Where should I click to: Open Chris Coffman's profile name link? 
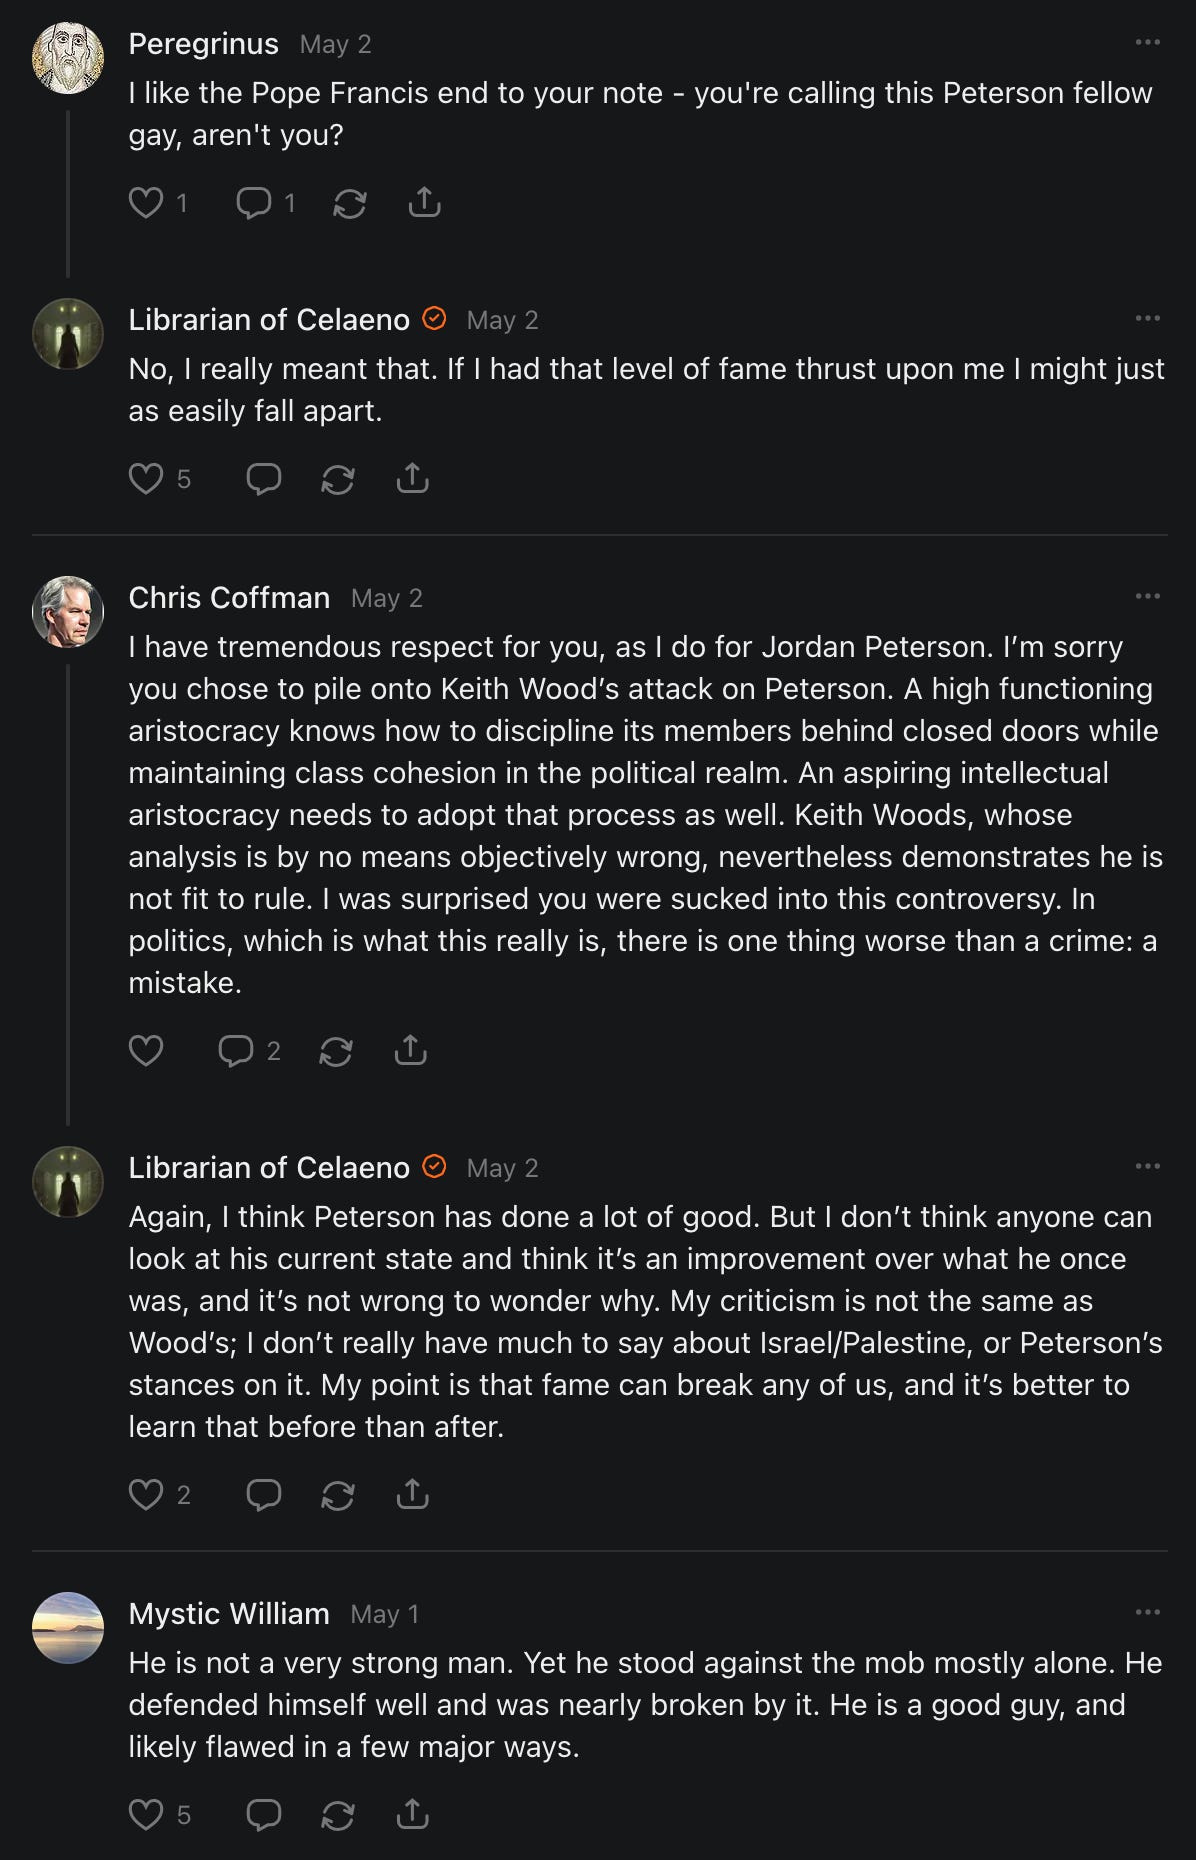229,598
